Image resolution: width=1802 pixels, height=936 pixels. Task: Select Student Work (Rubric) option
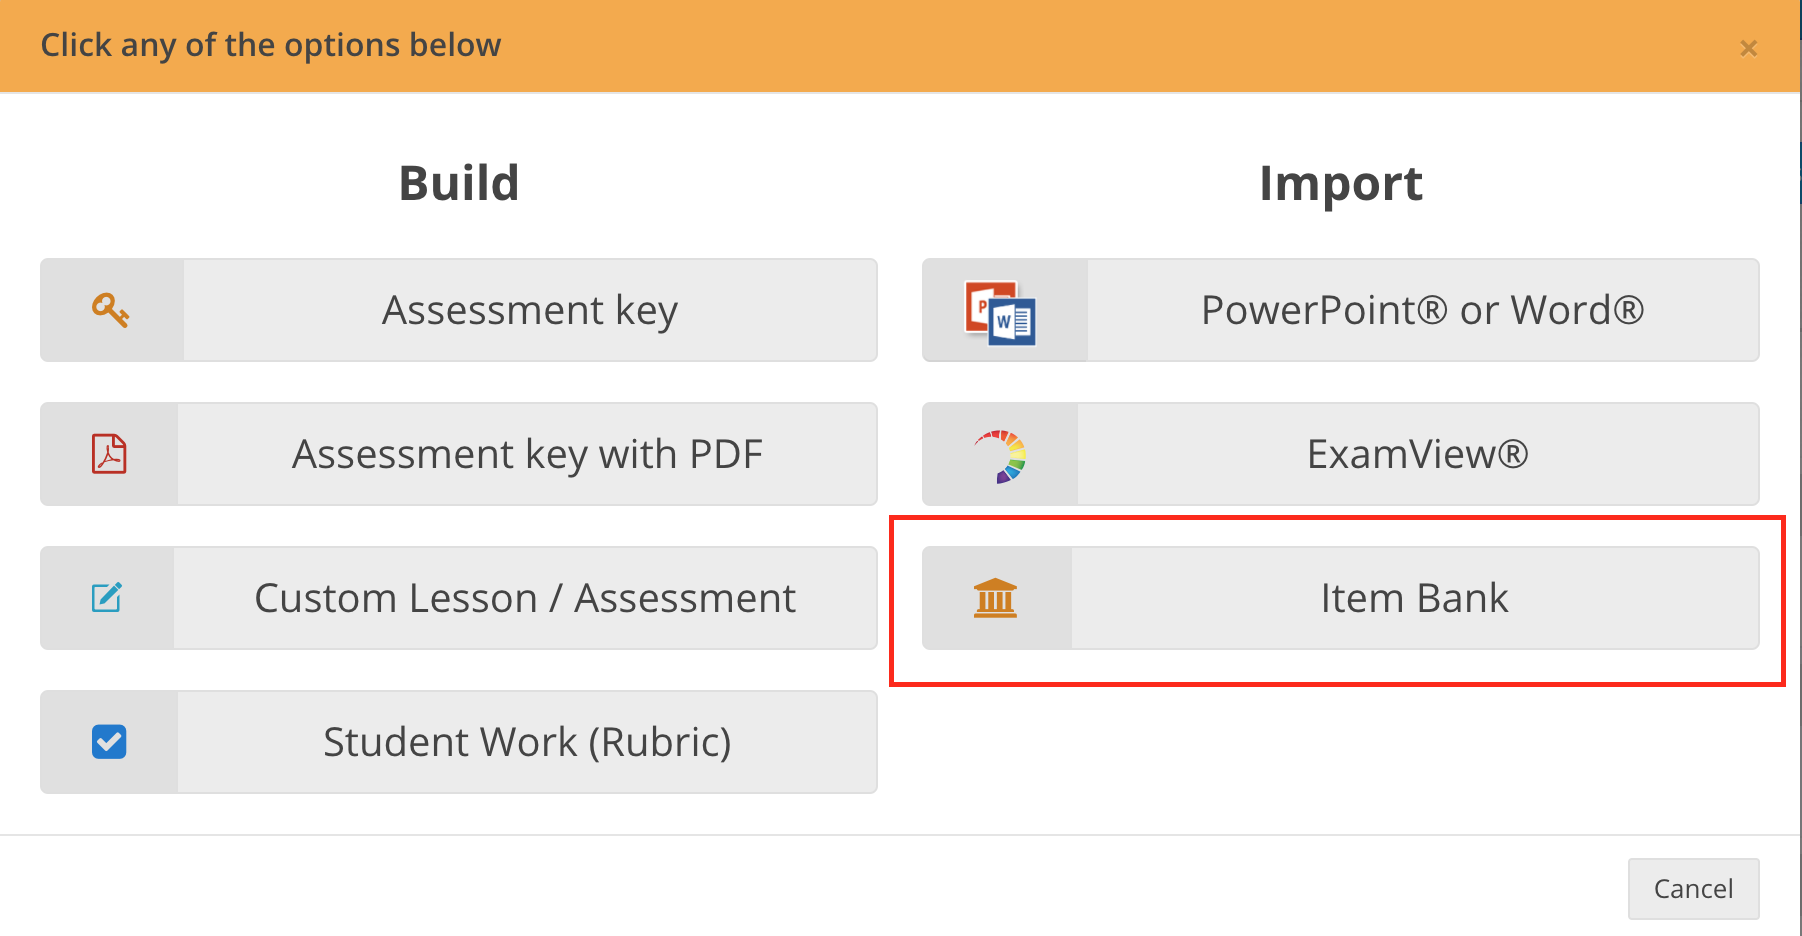tap(527, 742)
